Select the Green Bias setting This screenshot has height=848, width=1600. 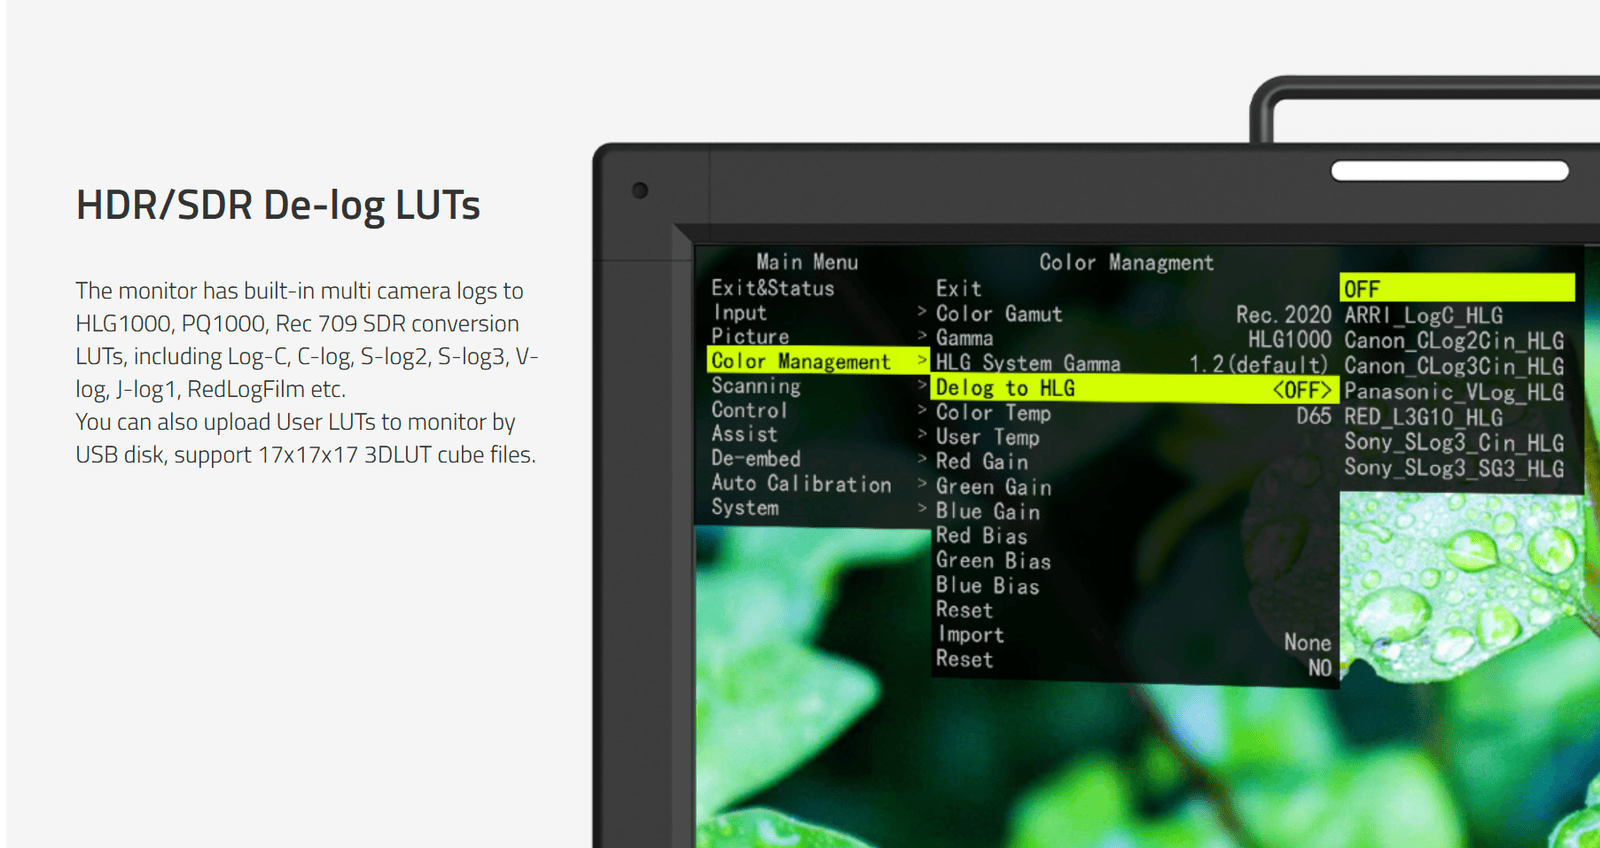(x=993, y=561)
